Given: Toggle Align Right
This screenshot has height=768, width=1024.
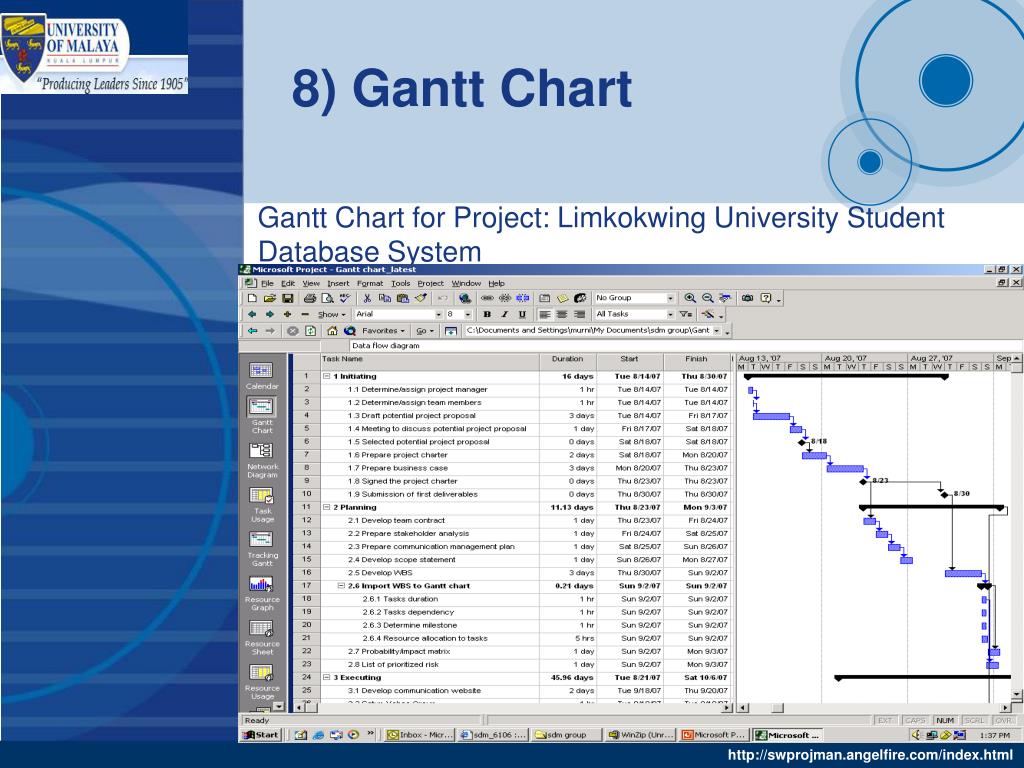Looking at the screenshot, I should click(x=579, y=314).
